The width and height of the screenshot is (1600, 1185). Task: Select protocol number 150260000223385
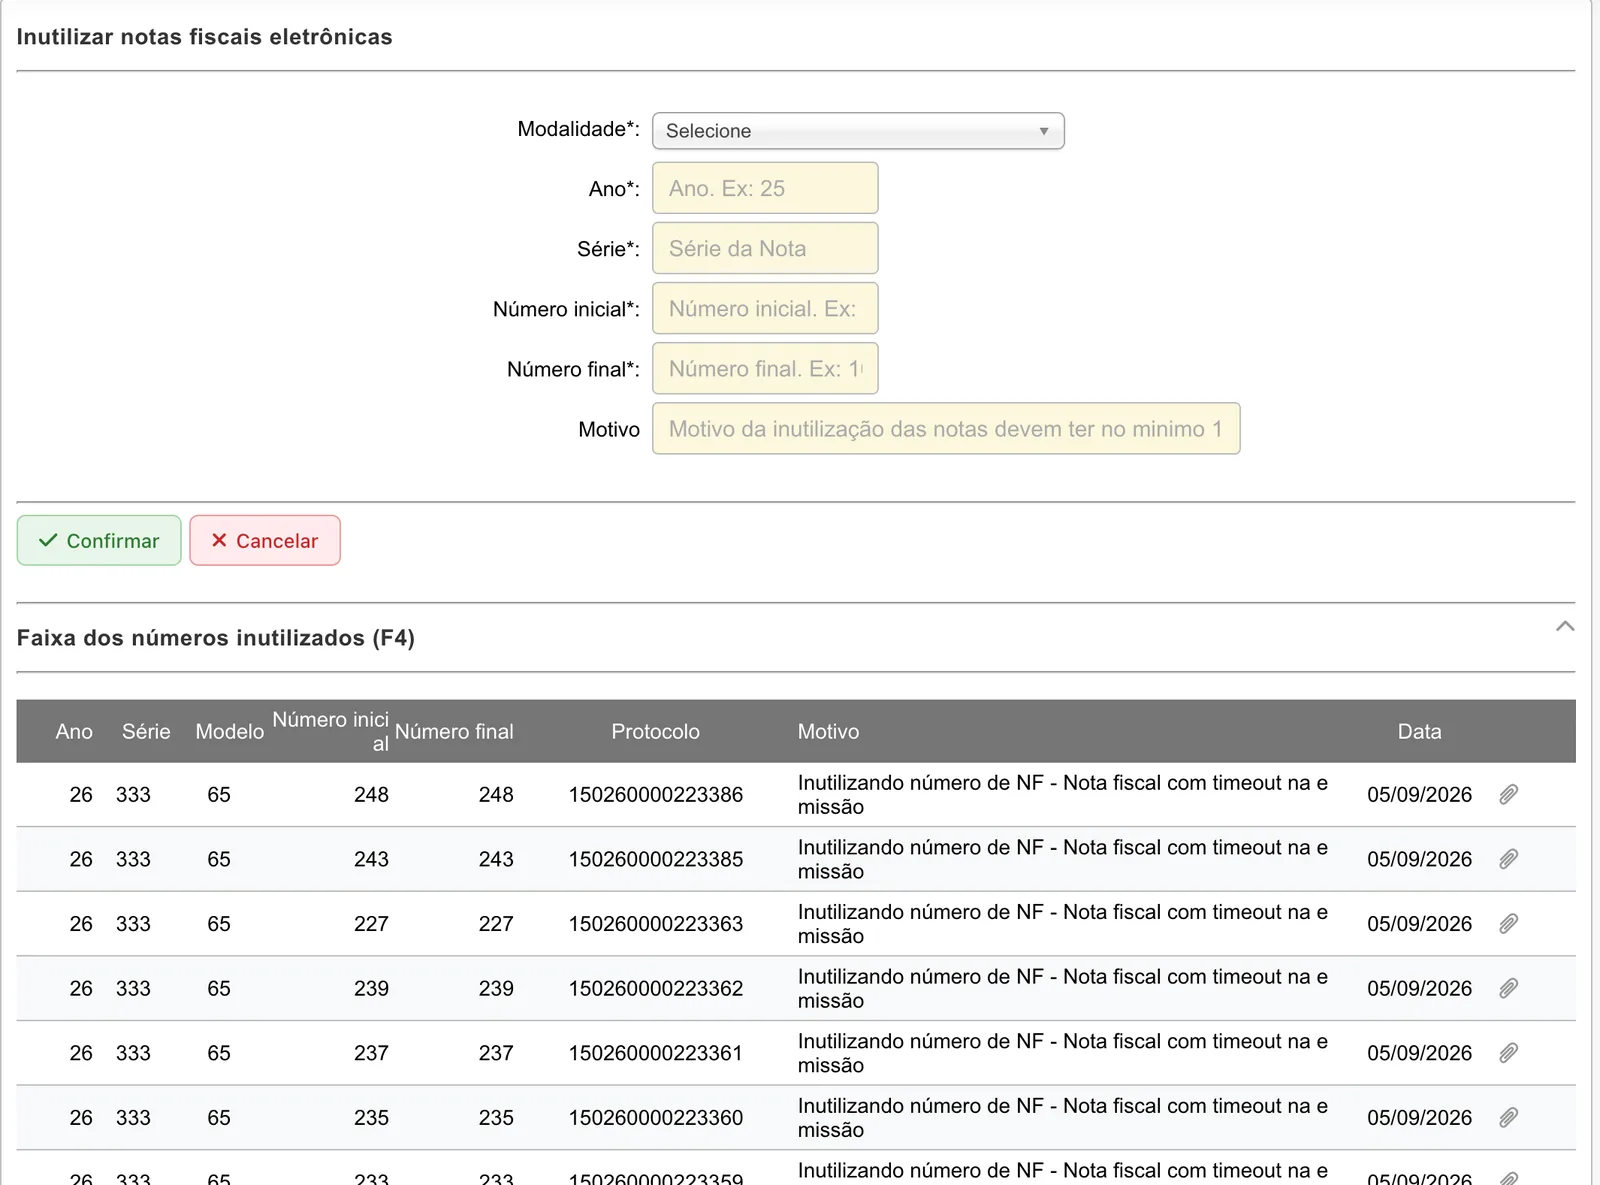pos(656,859)
